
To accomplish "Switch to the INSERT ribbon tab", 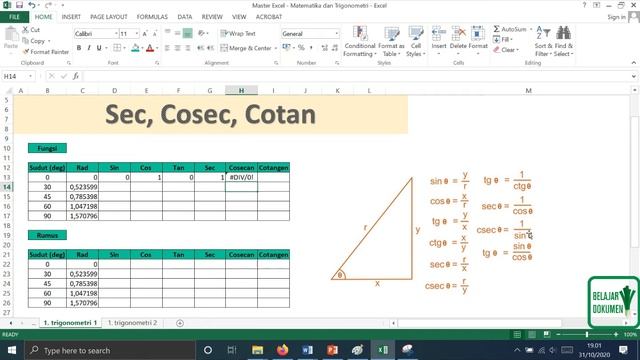I will click(x=71, y=17).
